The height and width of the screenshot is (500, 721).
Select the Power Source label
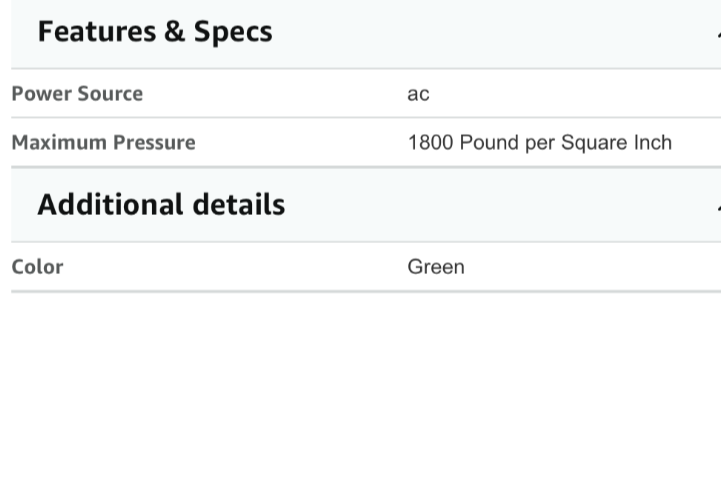pyautogui.click(x=77, y=93)
